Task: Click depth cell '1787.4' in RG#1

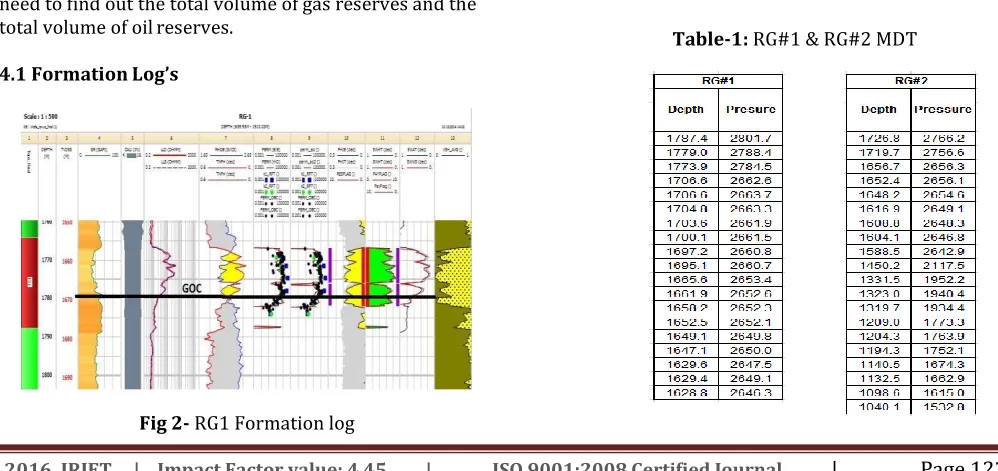Action: [x=686, y=138]
